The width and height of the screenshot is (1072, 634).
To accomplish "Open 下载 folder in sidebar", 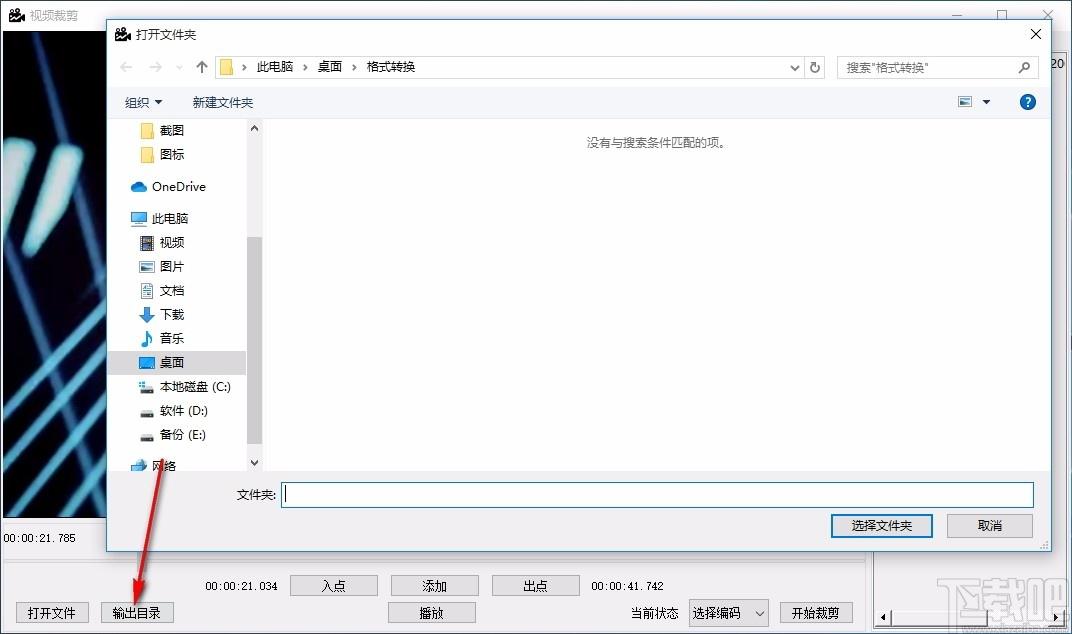I will pyautogui.click(x=172, y=314).
